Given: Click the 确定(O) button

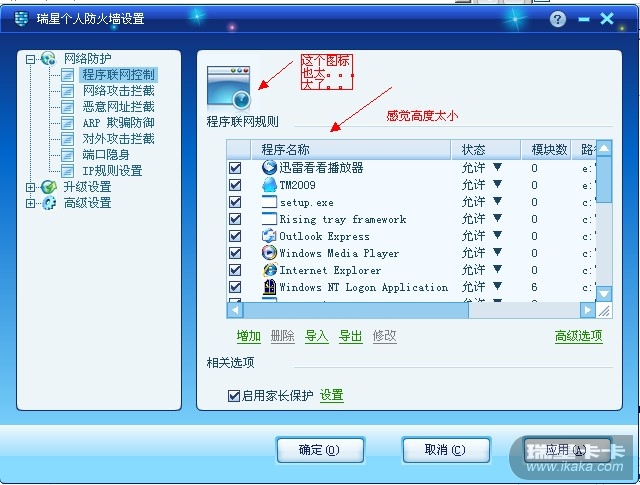Looking at the screenshot, I should click(x=320, y=450).
